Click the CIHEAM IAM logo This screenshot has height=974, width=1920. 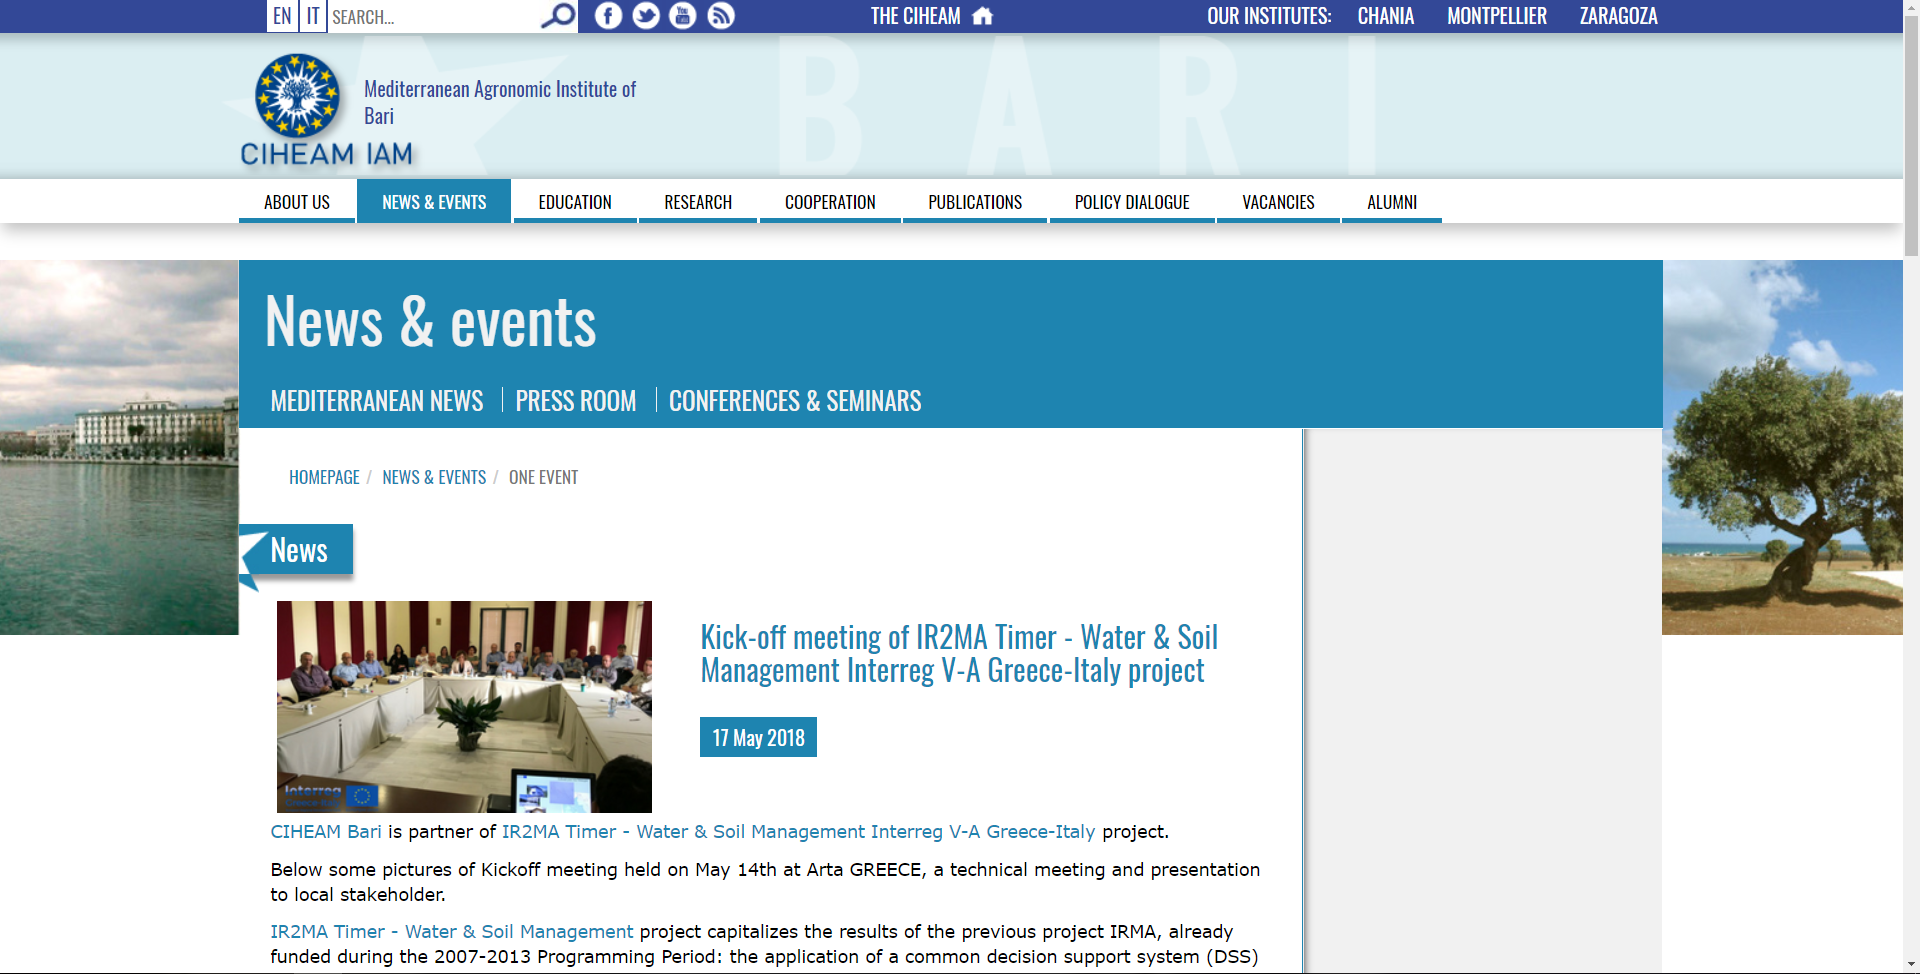[x=326, y=110]
